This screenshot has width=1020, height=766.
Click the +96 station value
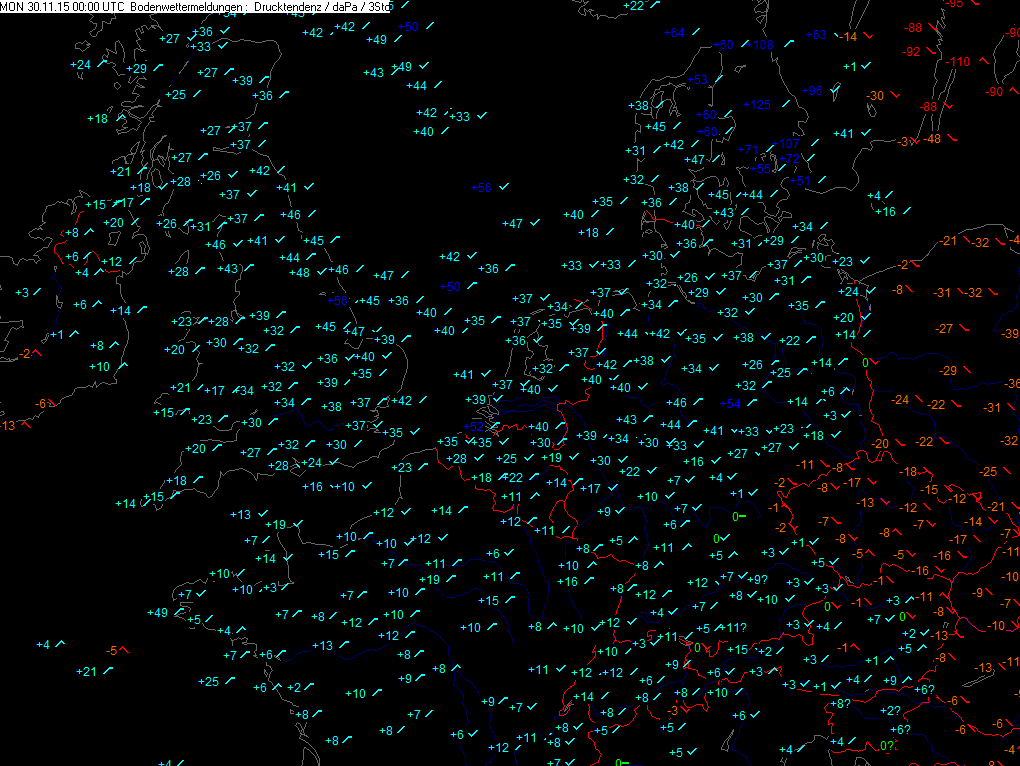coord(812,91)
